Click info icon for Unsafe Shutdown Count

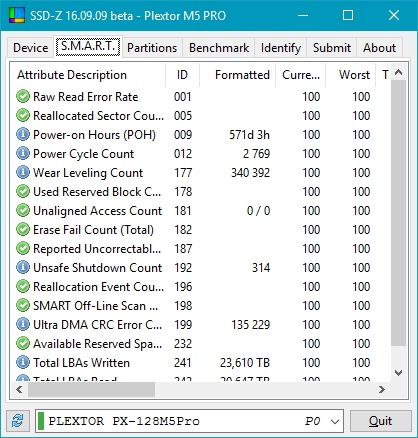(23, 268)
